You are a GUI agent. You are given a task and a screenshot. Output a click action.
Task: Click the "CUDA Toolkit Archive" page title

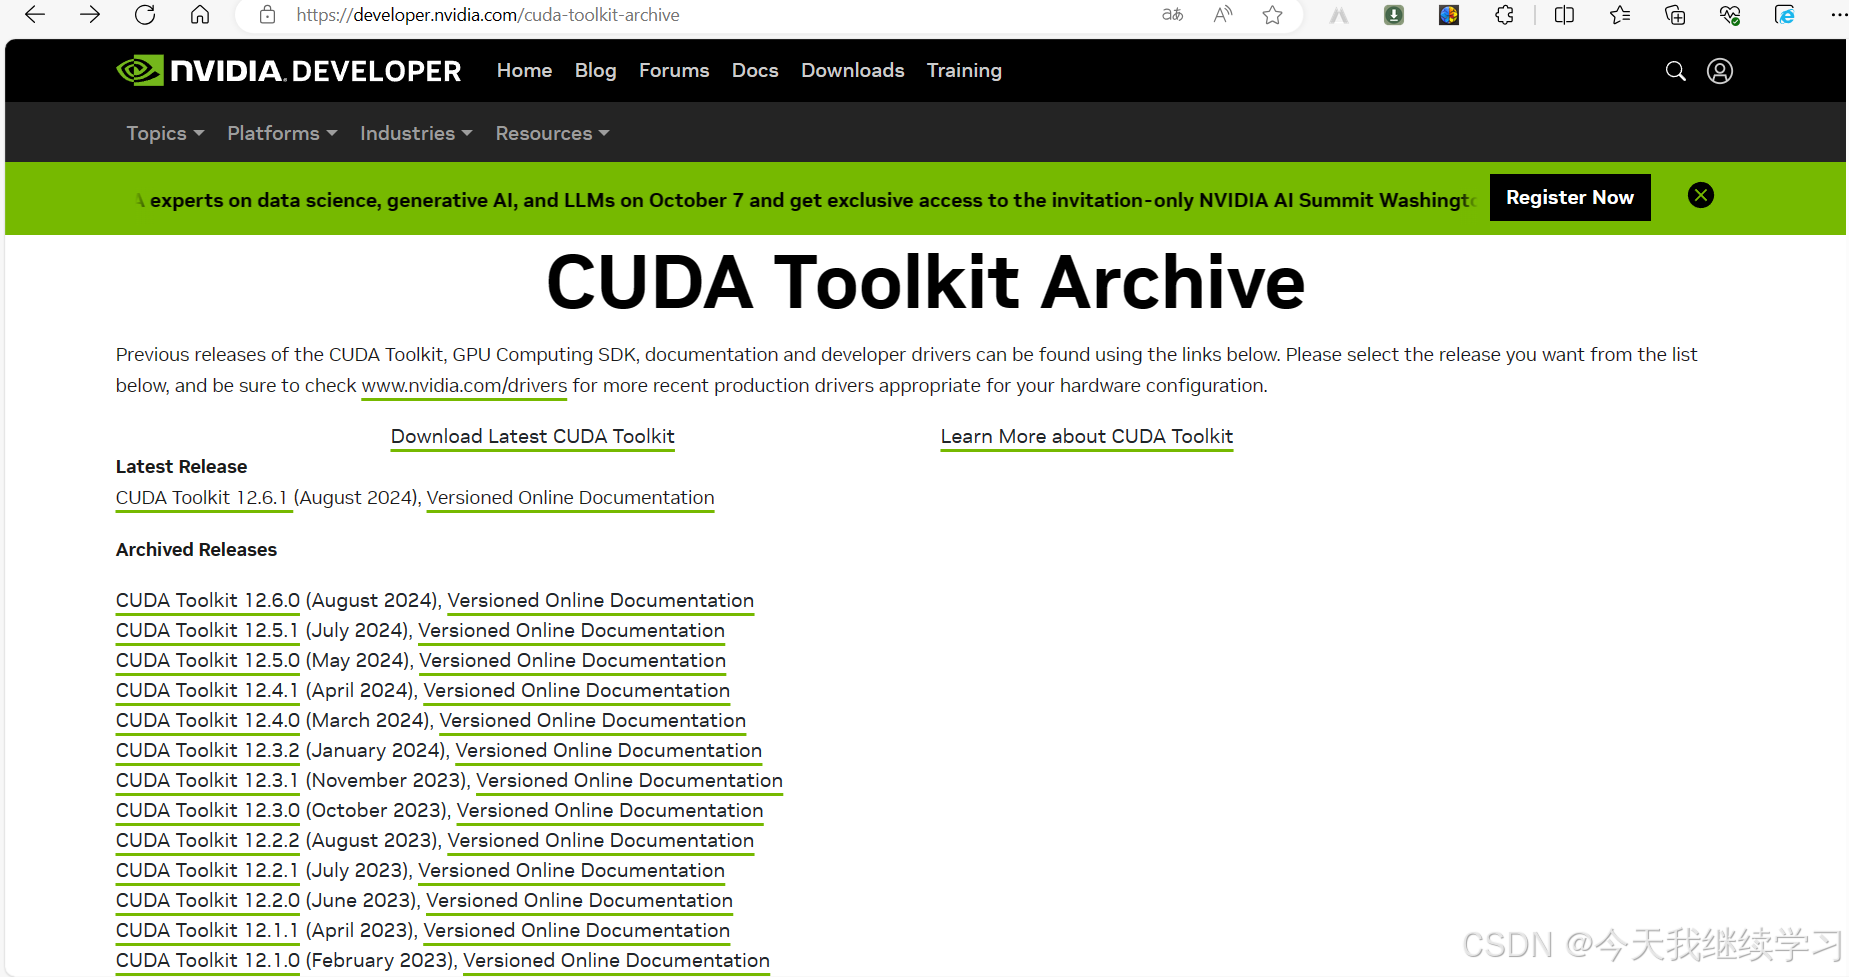(925, 282)
